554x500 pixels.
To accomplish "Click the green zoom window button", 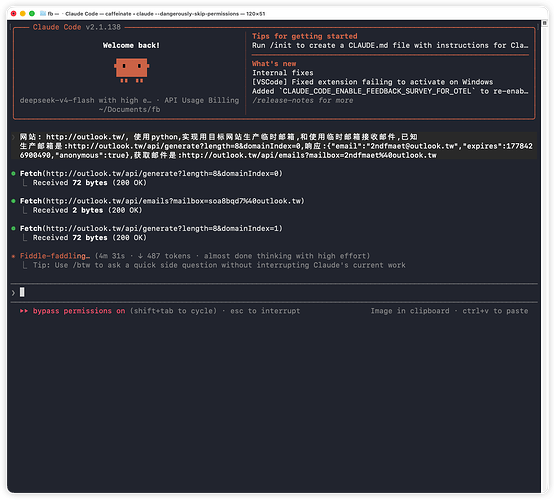I will tap(32, 13).
